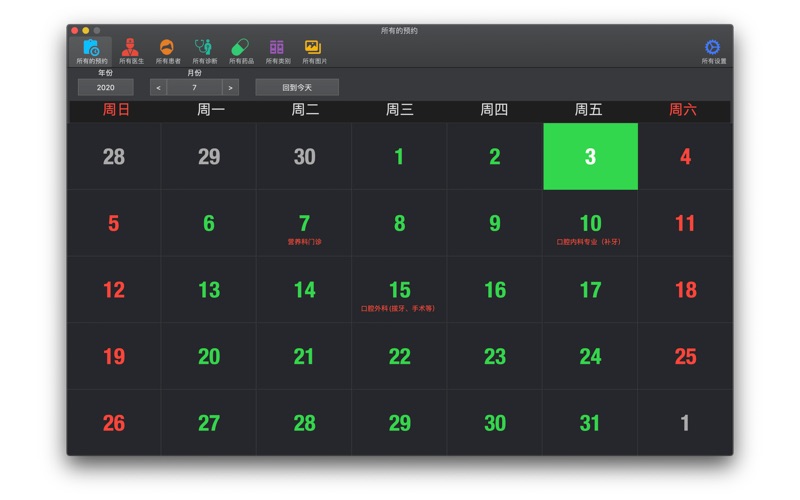This screenshot has width=800, height=500.
Task: Open the 所有患者 patients list
Action: click(x=167, y=51)
